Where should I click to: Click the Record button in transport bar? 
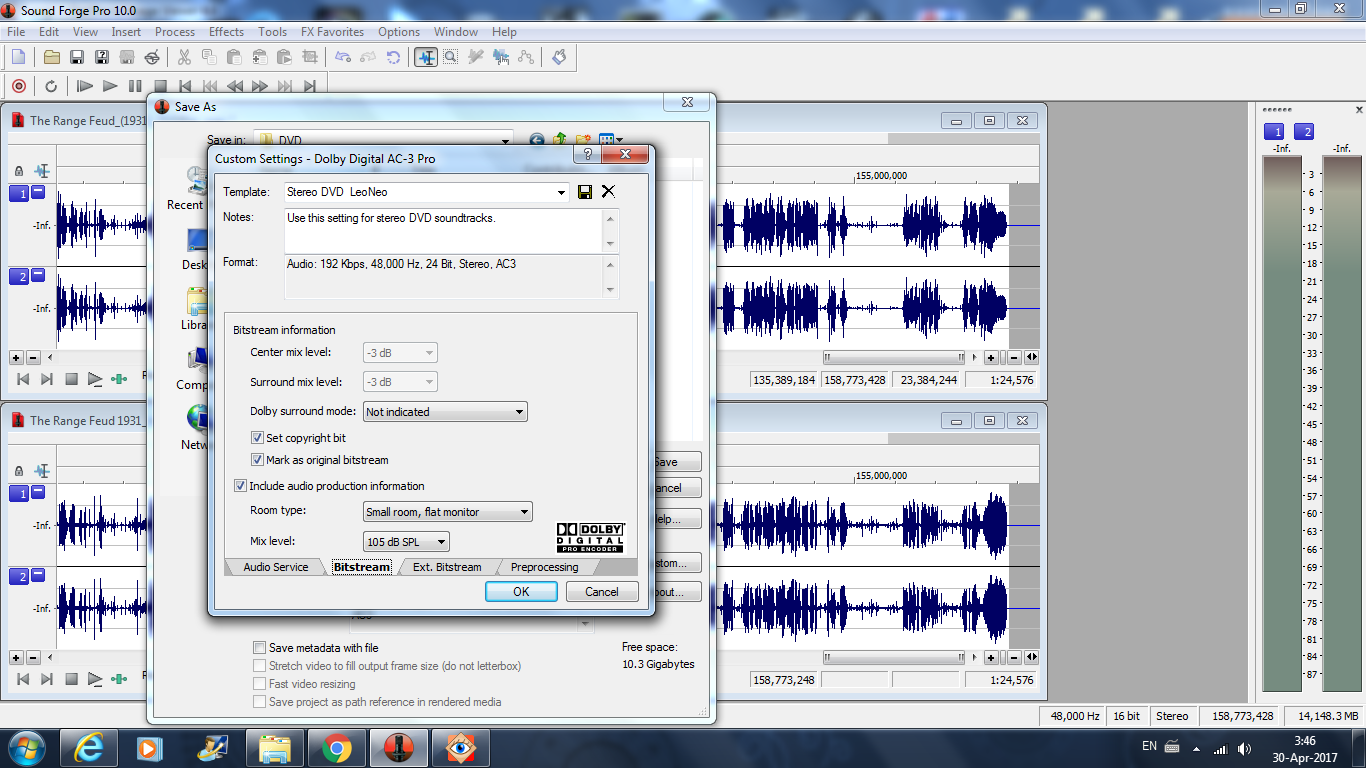[18, 86]
